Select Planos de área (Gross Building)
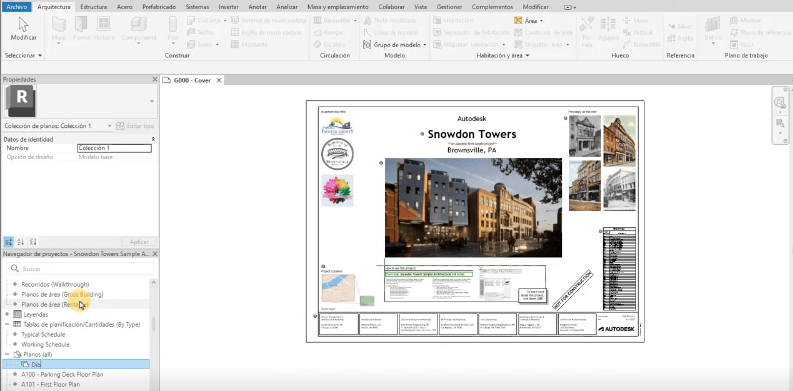 62,294
